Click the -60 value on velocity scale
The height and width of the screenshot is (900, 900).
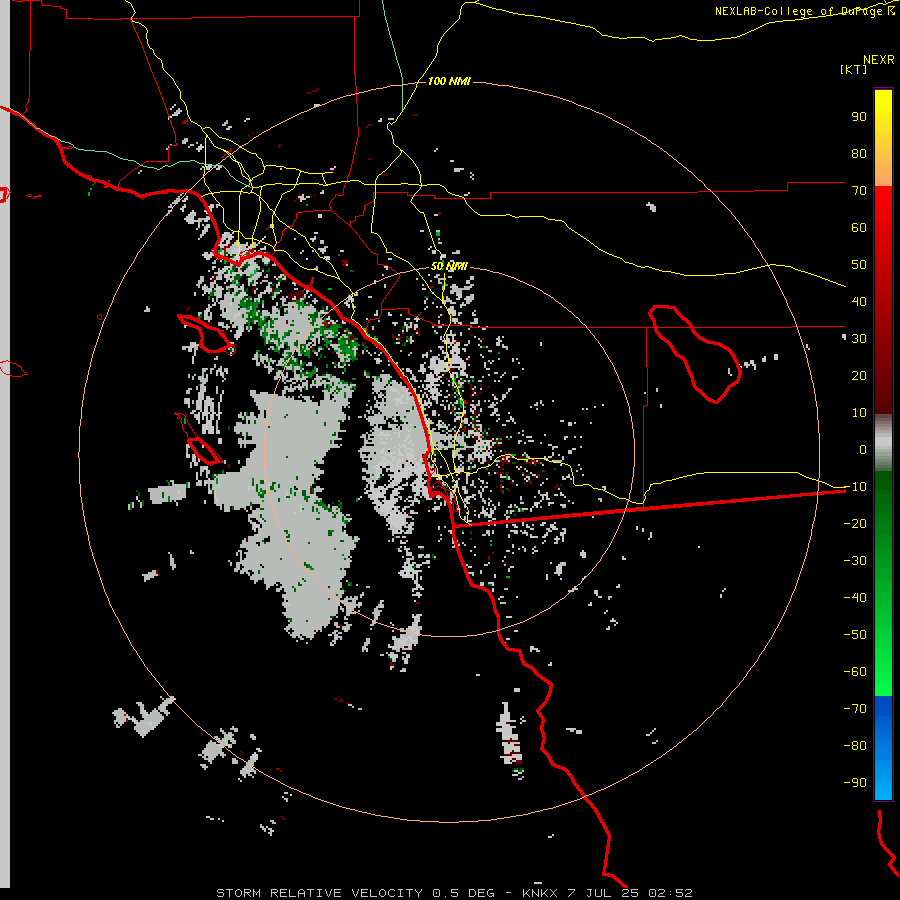[x=855, y=672]
